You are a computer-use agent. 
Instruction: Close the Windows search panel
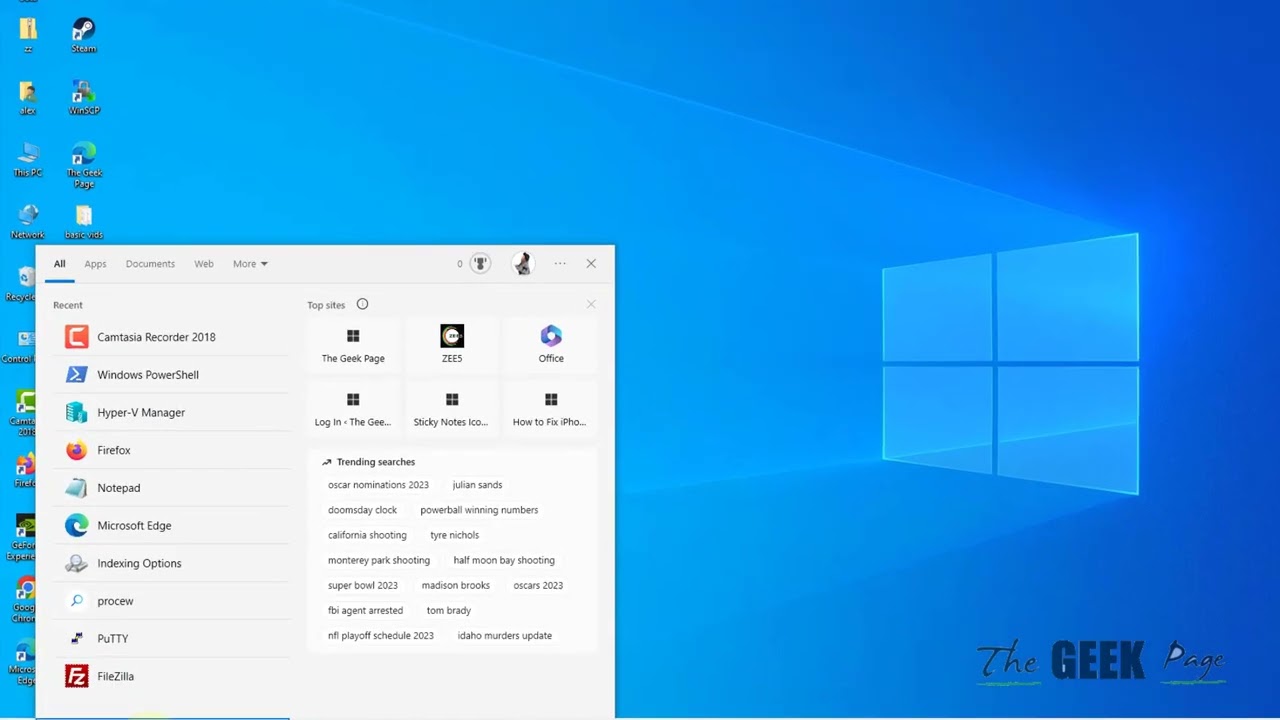click(x=591, y=264)
